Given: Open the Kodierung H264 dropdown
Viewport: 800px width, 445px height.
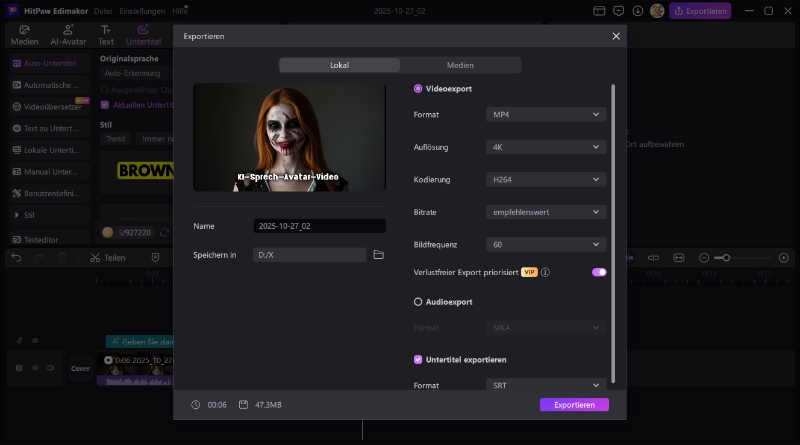Looking at the screenshot, I should pos(546,180).
